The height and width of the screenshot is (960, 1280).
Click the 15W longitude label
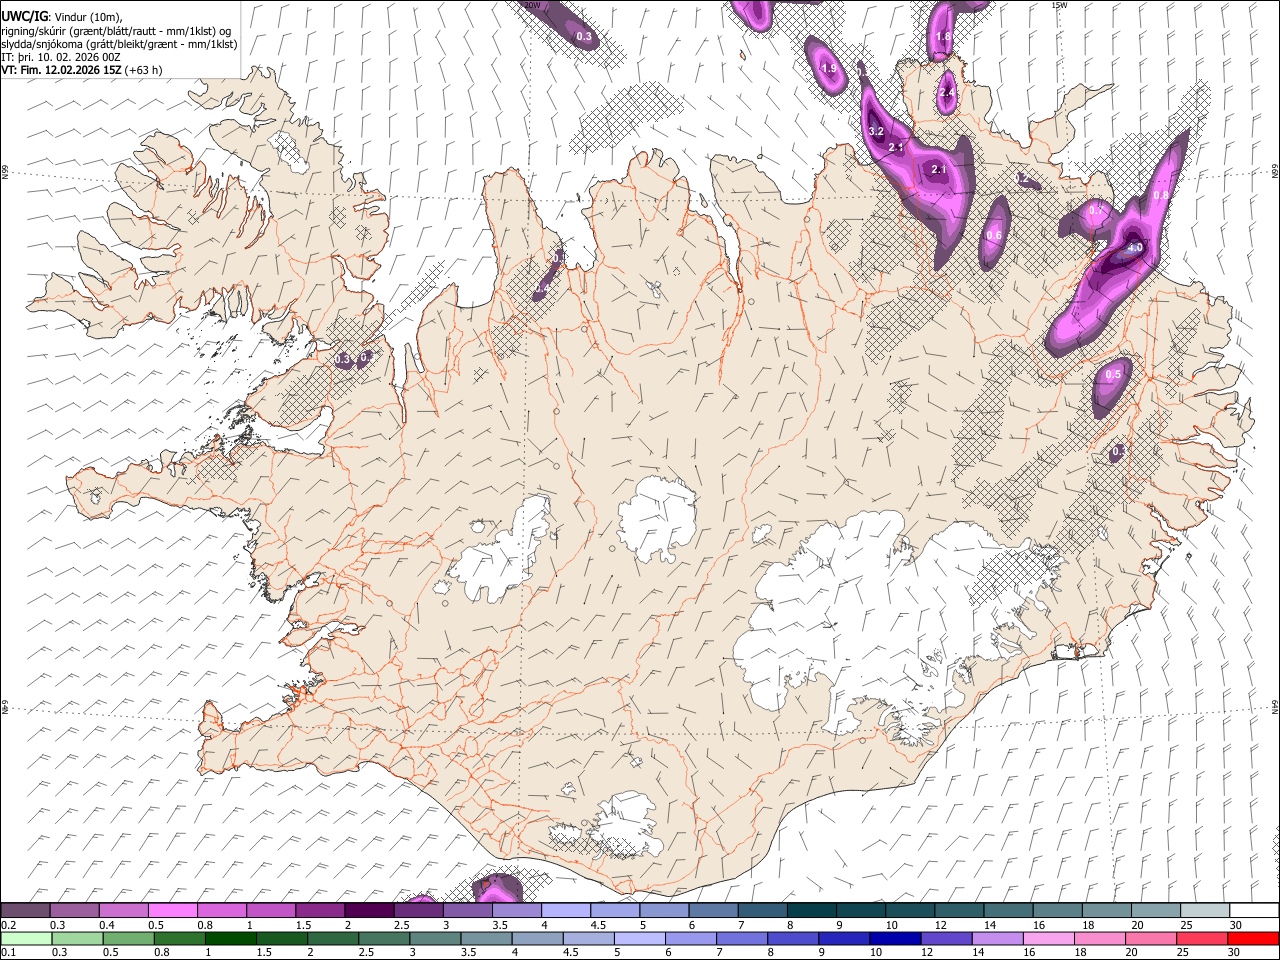1060,5
